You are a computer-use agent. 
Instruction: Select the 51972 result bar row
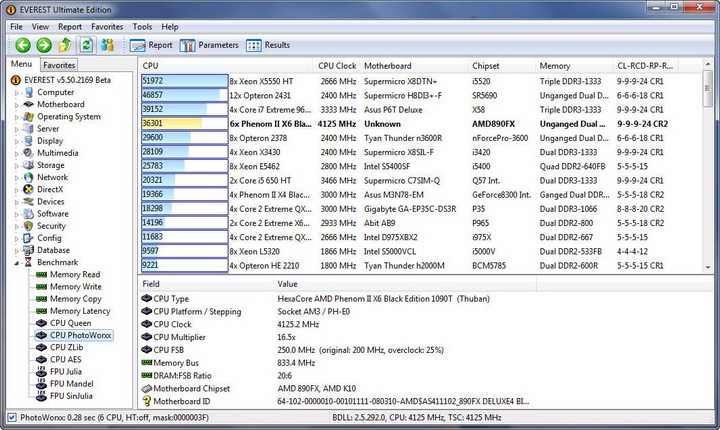click(x=185, y=81)
